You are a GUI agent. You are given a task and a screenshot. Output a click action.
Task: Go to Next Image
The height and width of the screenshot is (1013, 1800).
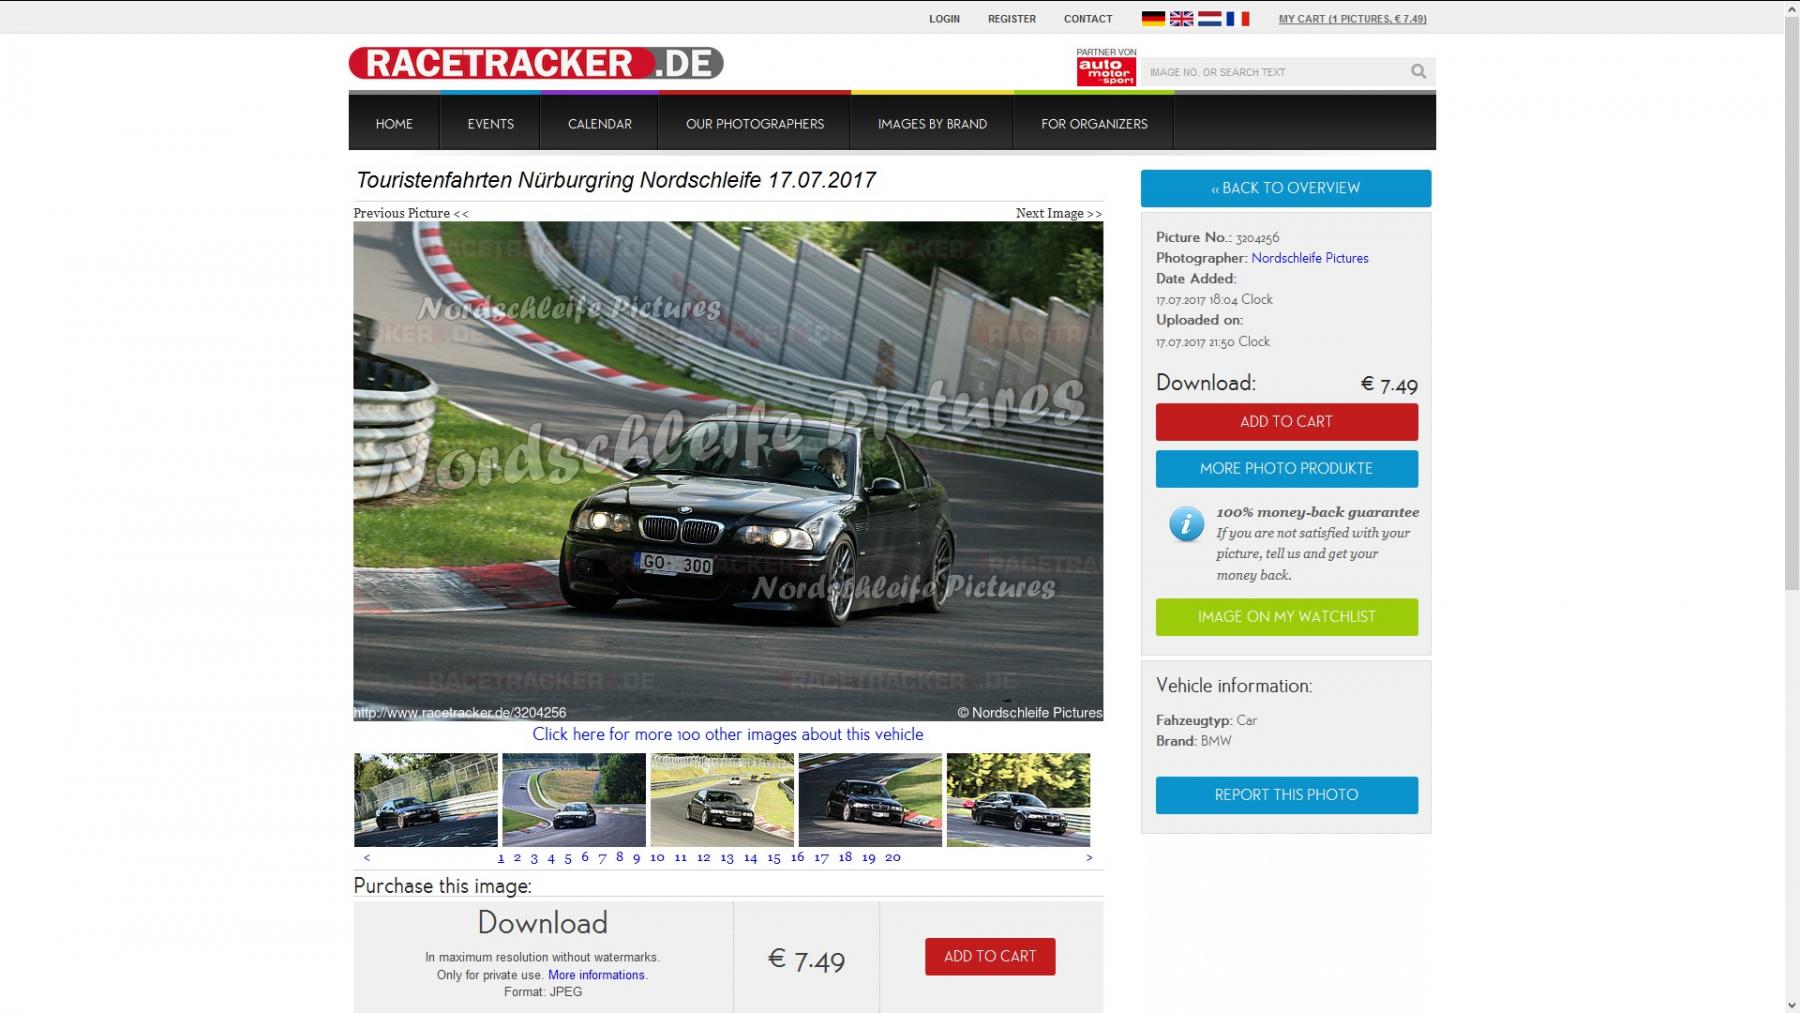[x=1058, y=213]
